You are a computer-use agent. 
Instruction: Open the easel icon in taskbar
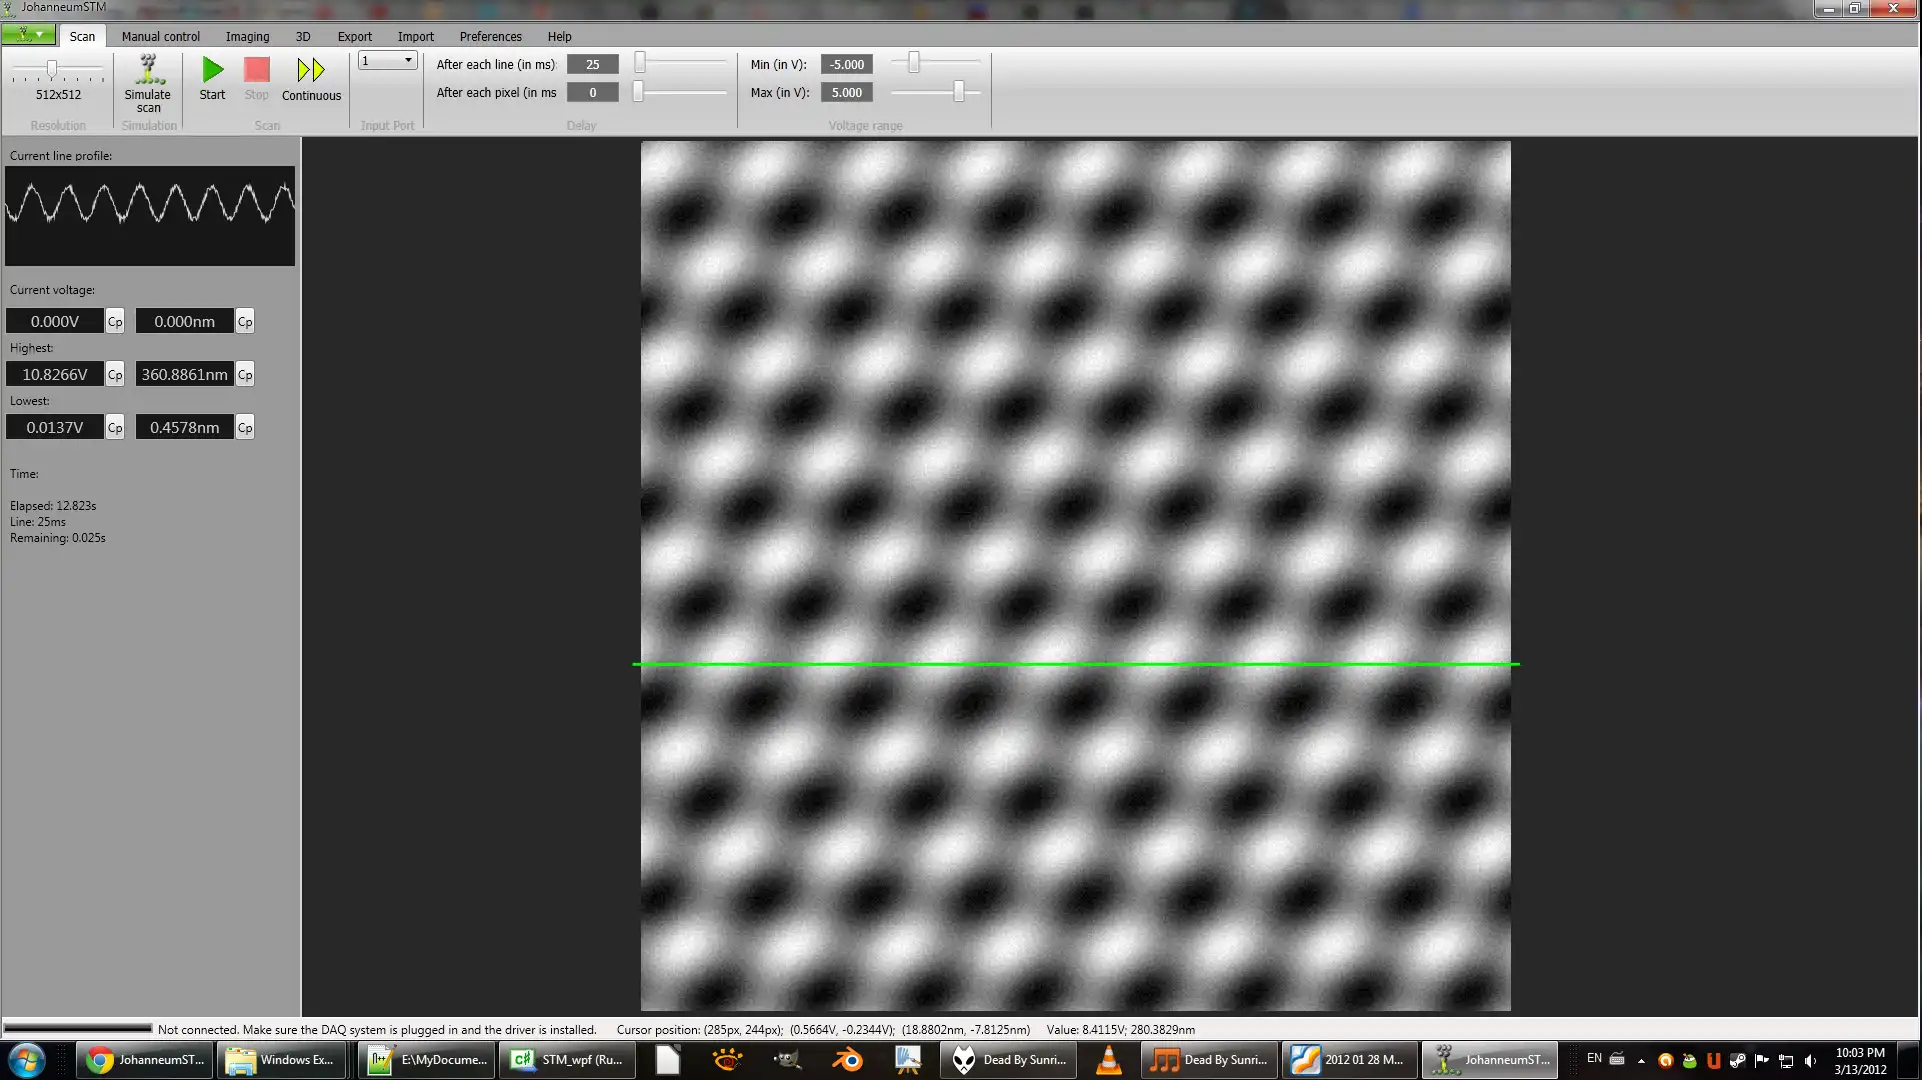tap(907, 1060)
